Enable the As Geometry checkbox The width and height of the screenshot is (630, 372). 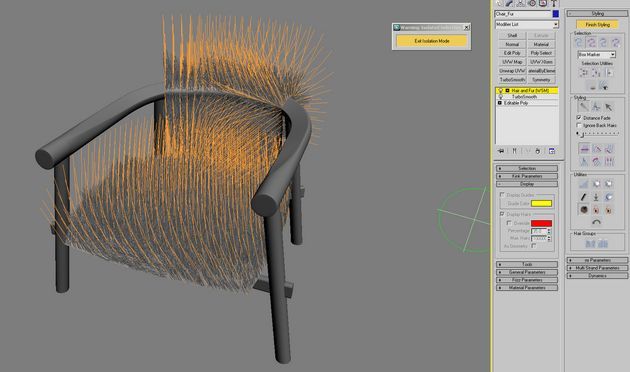click(534, 246)
